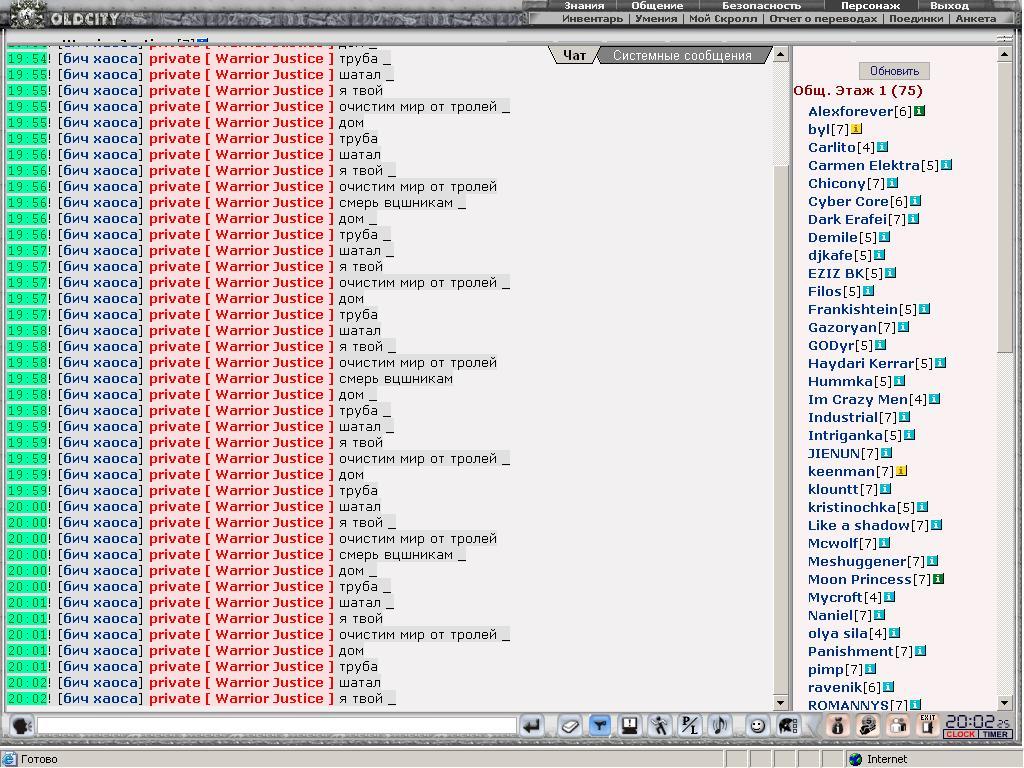
Task: Open info icon next to Alexforever
Action: (x=919, y=111)
